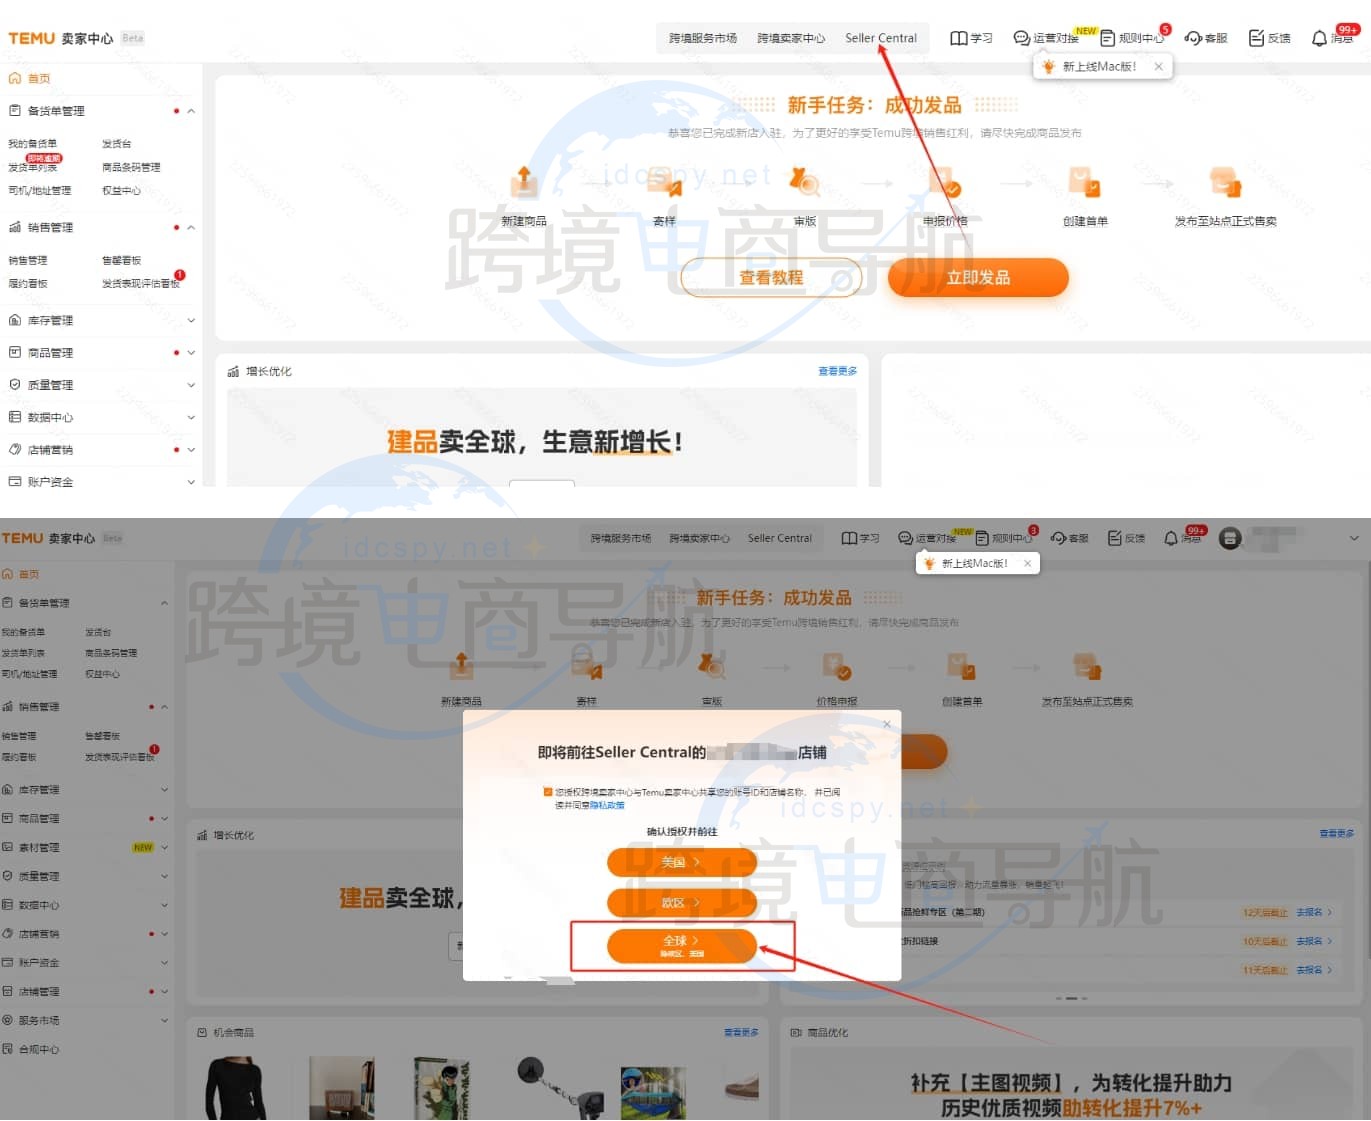Click 去报名 next to 12天后截止
The height and width of the screenshot is (1121, 1371).
click(1313, 913)
